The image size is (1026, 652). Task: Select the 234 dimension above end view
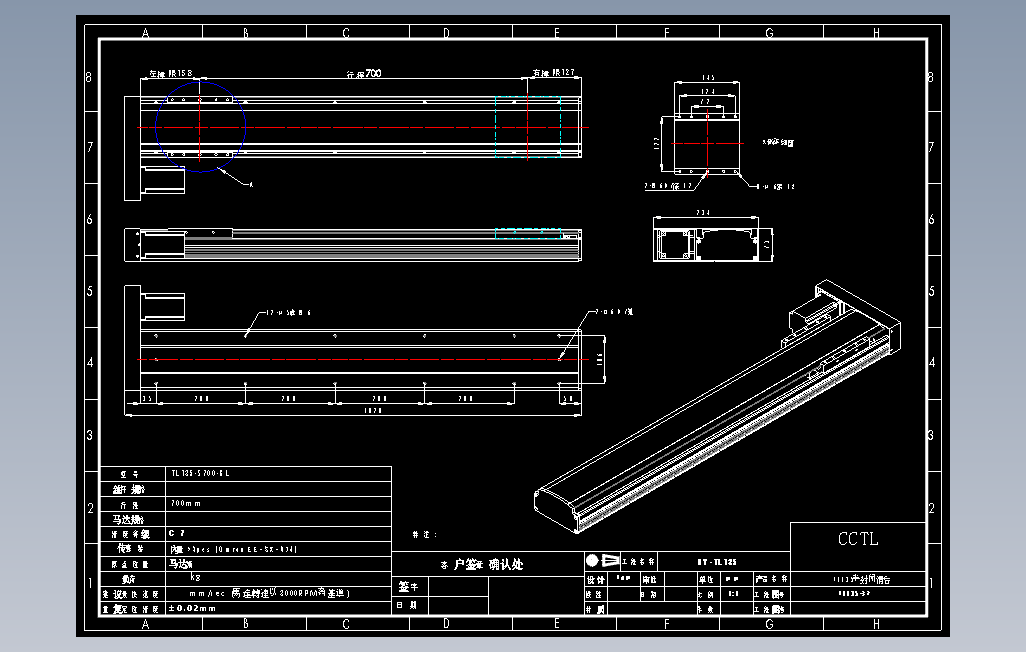703,213
